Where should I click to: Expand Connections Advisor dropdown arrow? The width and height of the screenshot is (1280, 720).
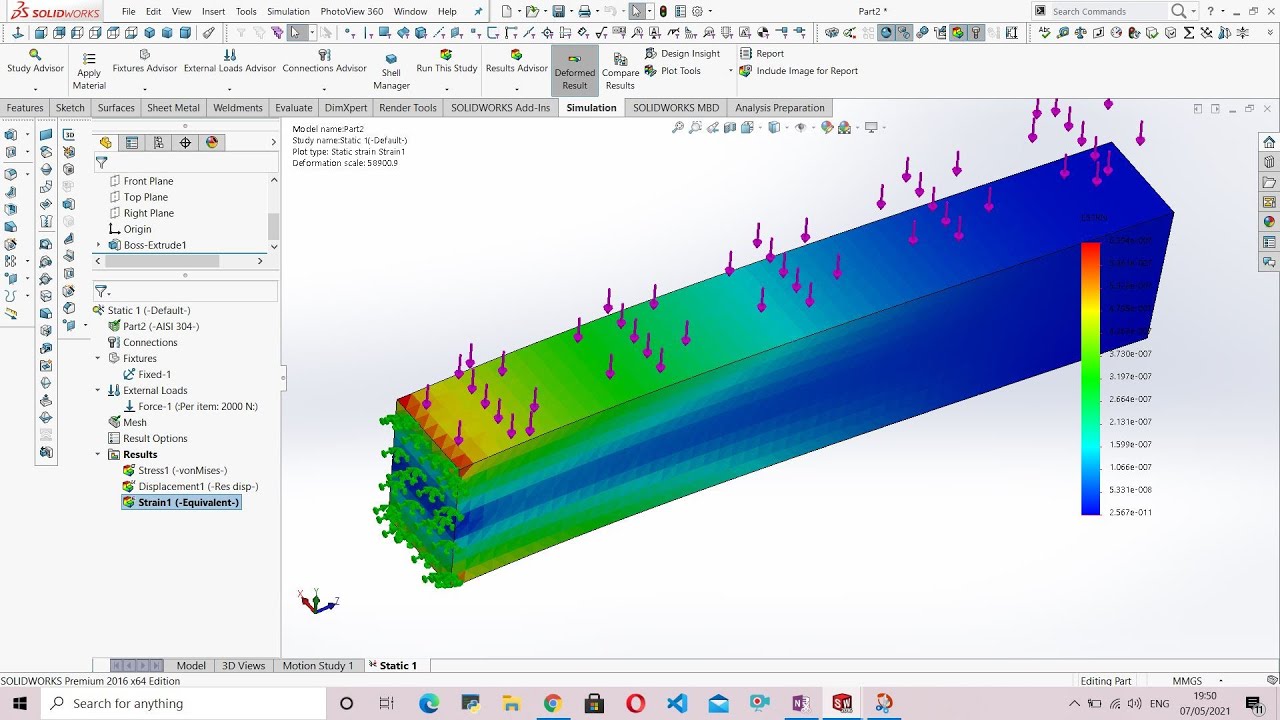tap(324, 88)
